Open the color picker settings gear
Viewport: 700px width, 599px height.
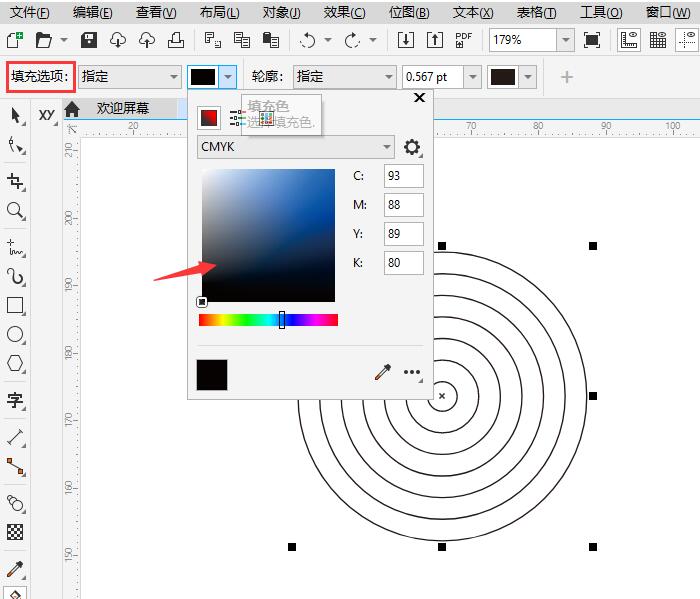412,147
